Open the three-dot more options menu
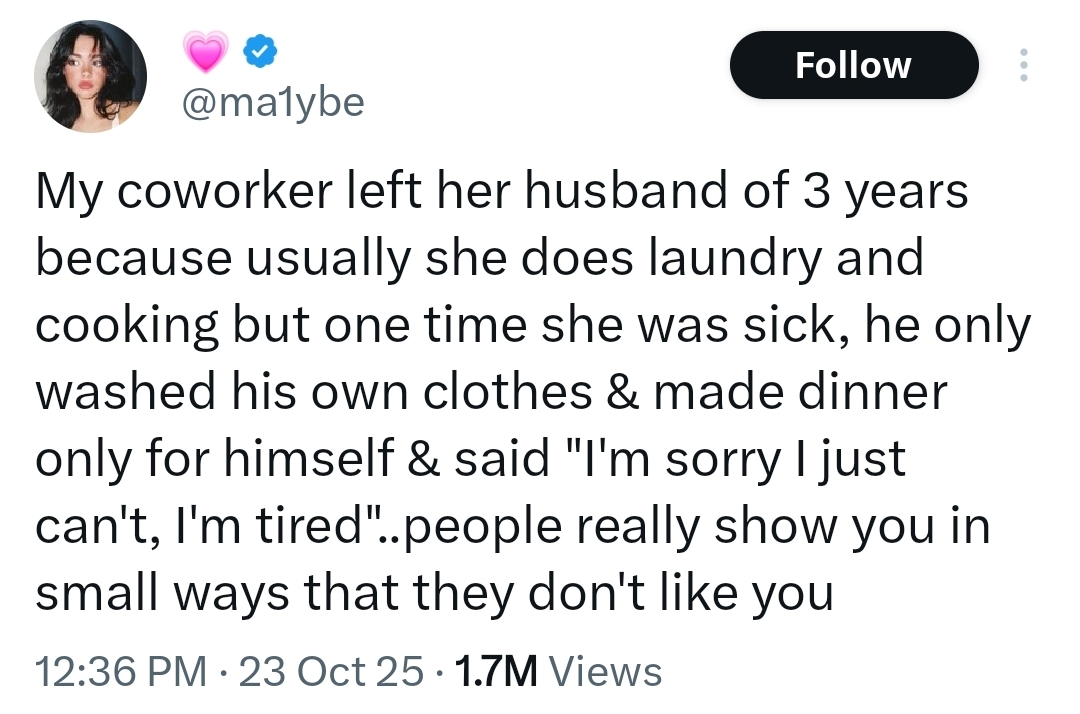This screenshot has height=714, width=1080. coord(1021,65)
